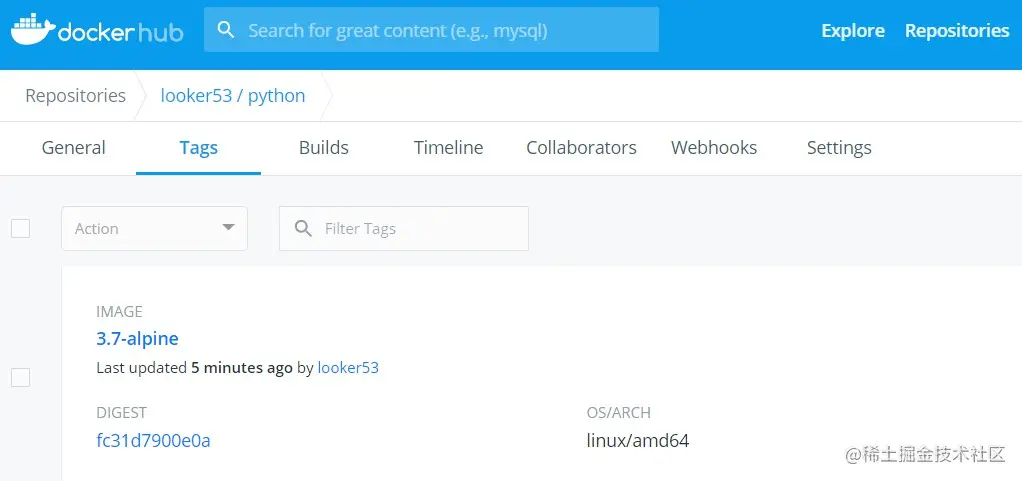Open the Action dropdown
The height and width of the screenshot is (481, 1022).
[x=154, y=228]
